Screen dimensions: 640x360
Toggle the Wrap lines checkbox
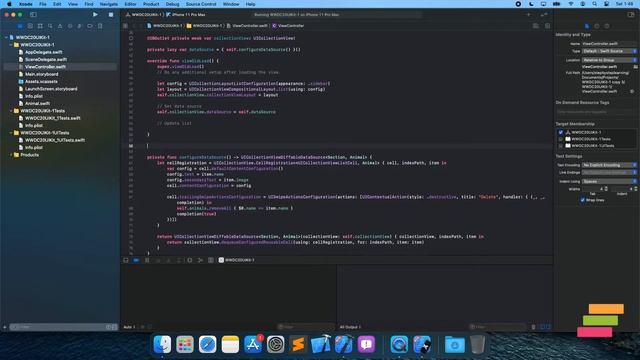(582, 200)
